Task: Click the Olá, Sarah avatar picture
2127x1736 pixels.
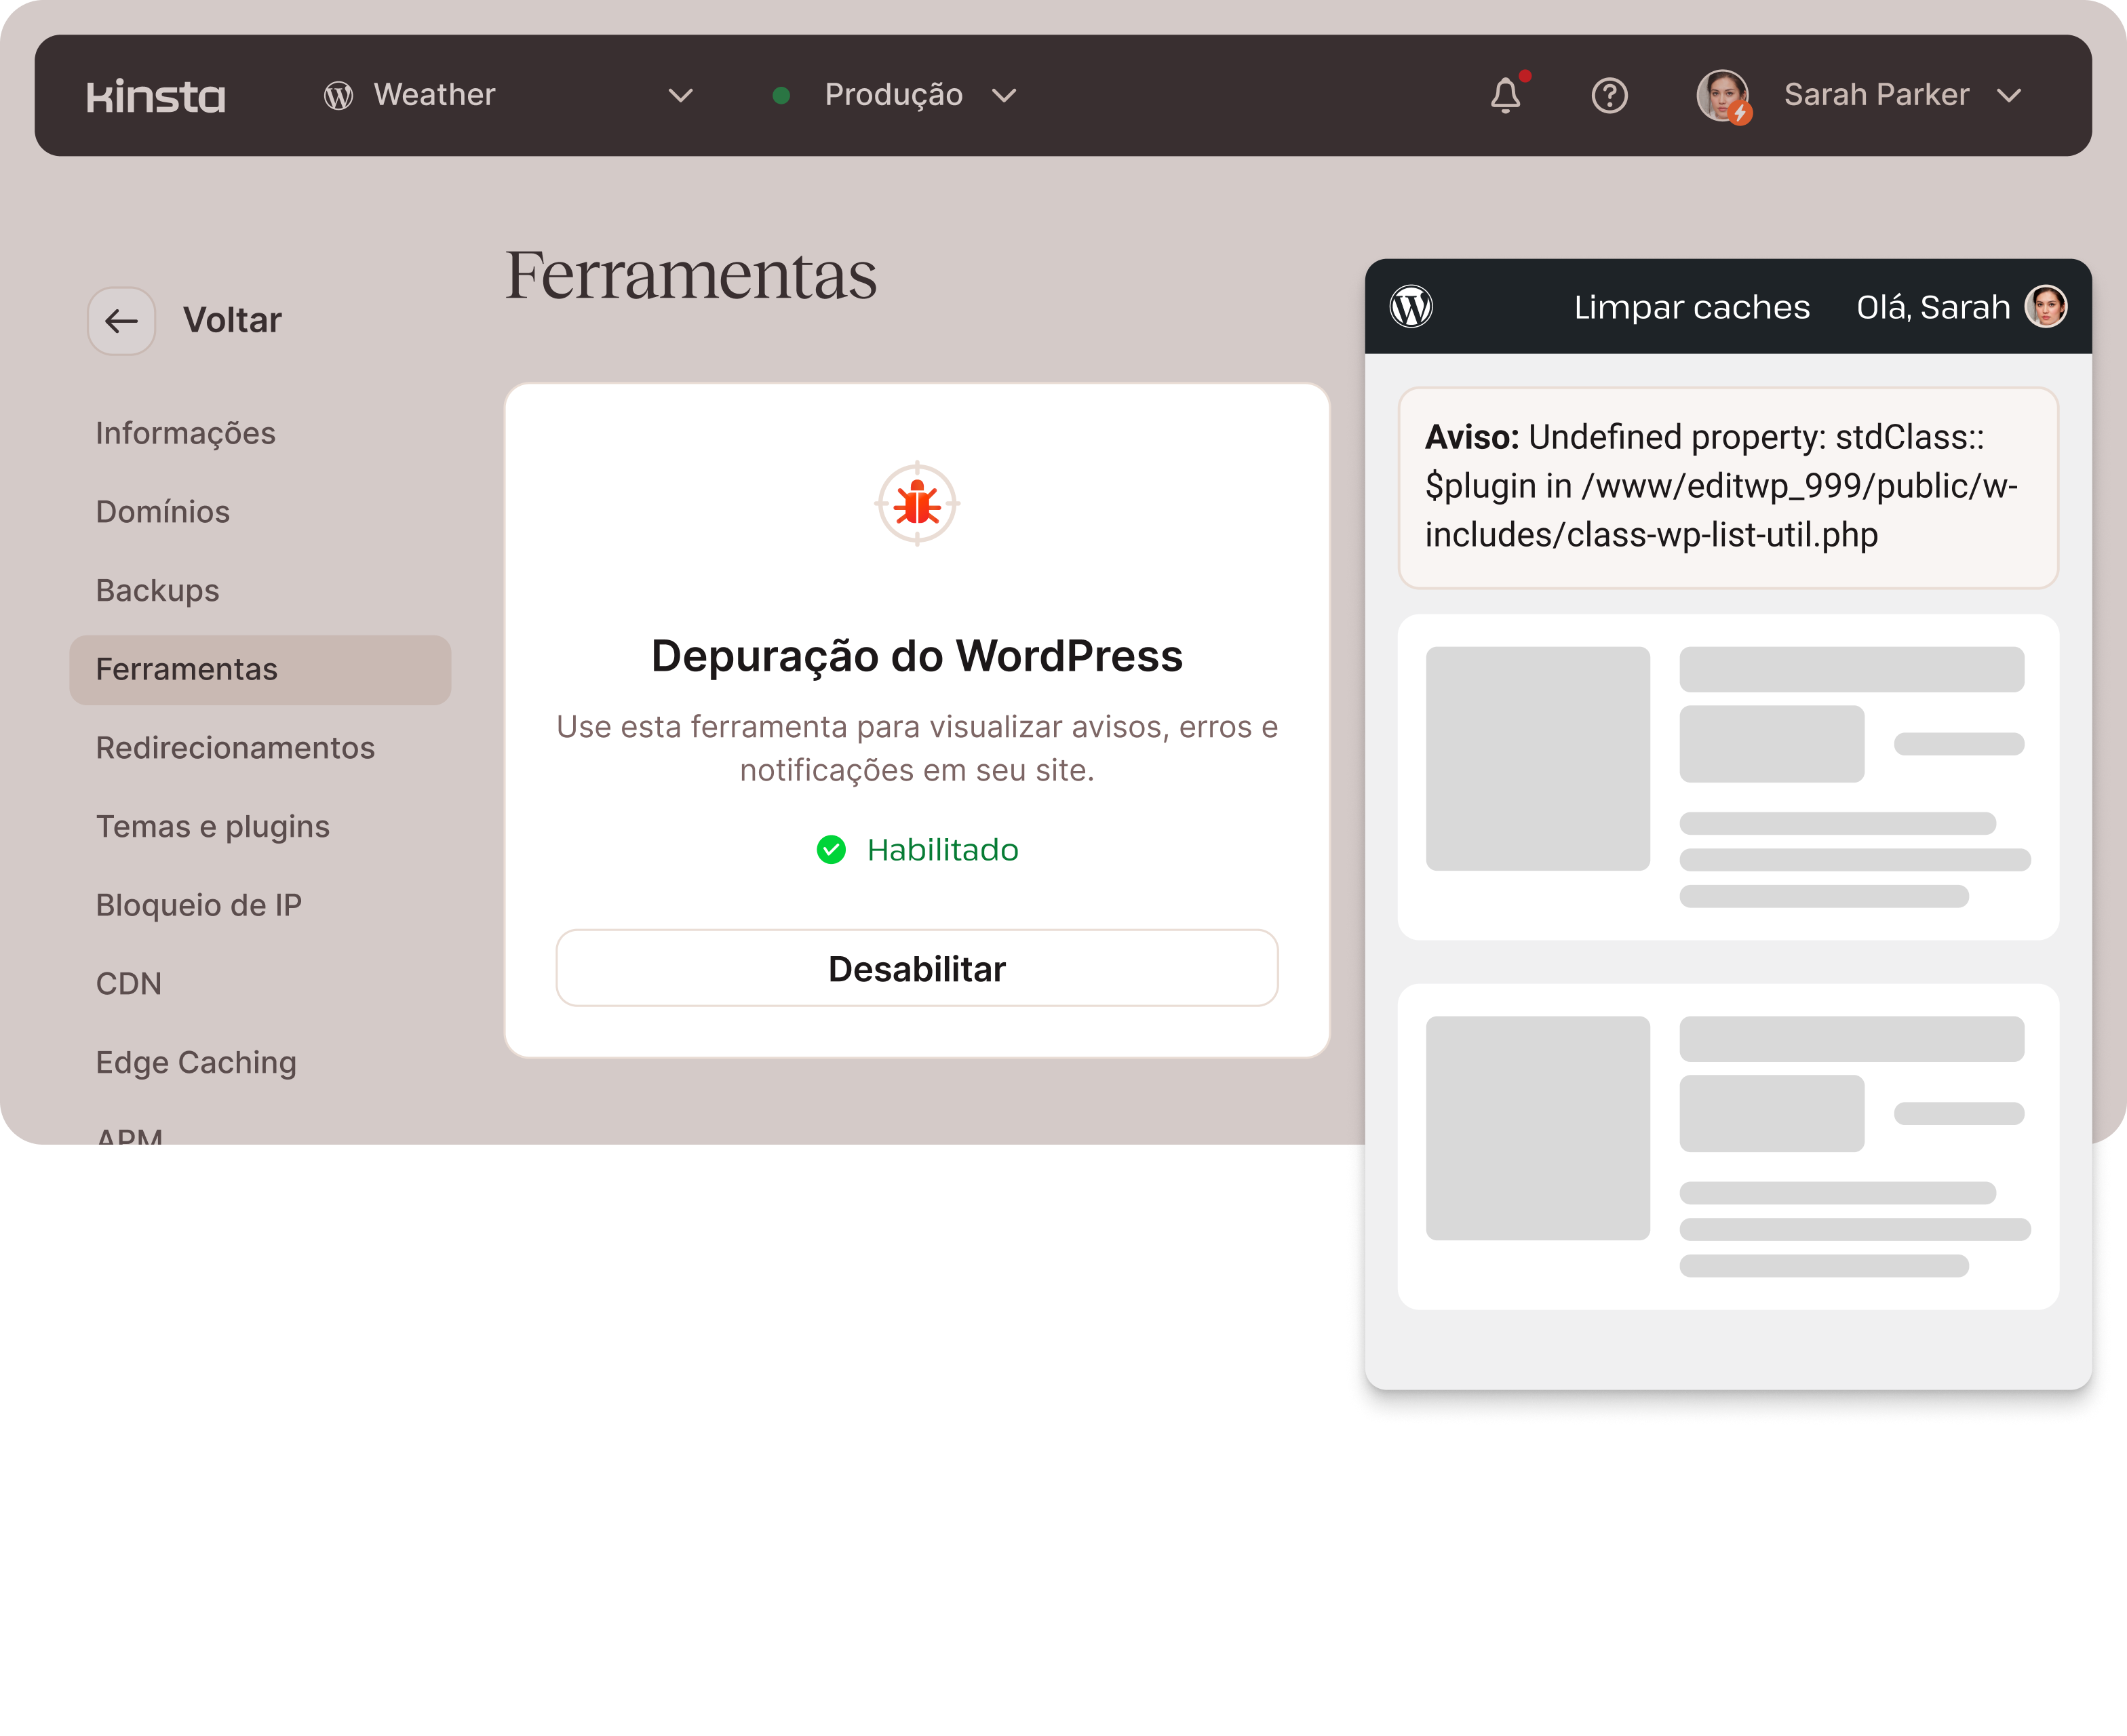Action: click(x=2045, y=307)
